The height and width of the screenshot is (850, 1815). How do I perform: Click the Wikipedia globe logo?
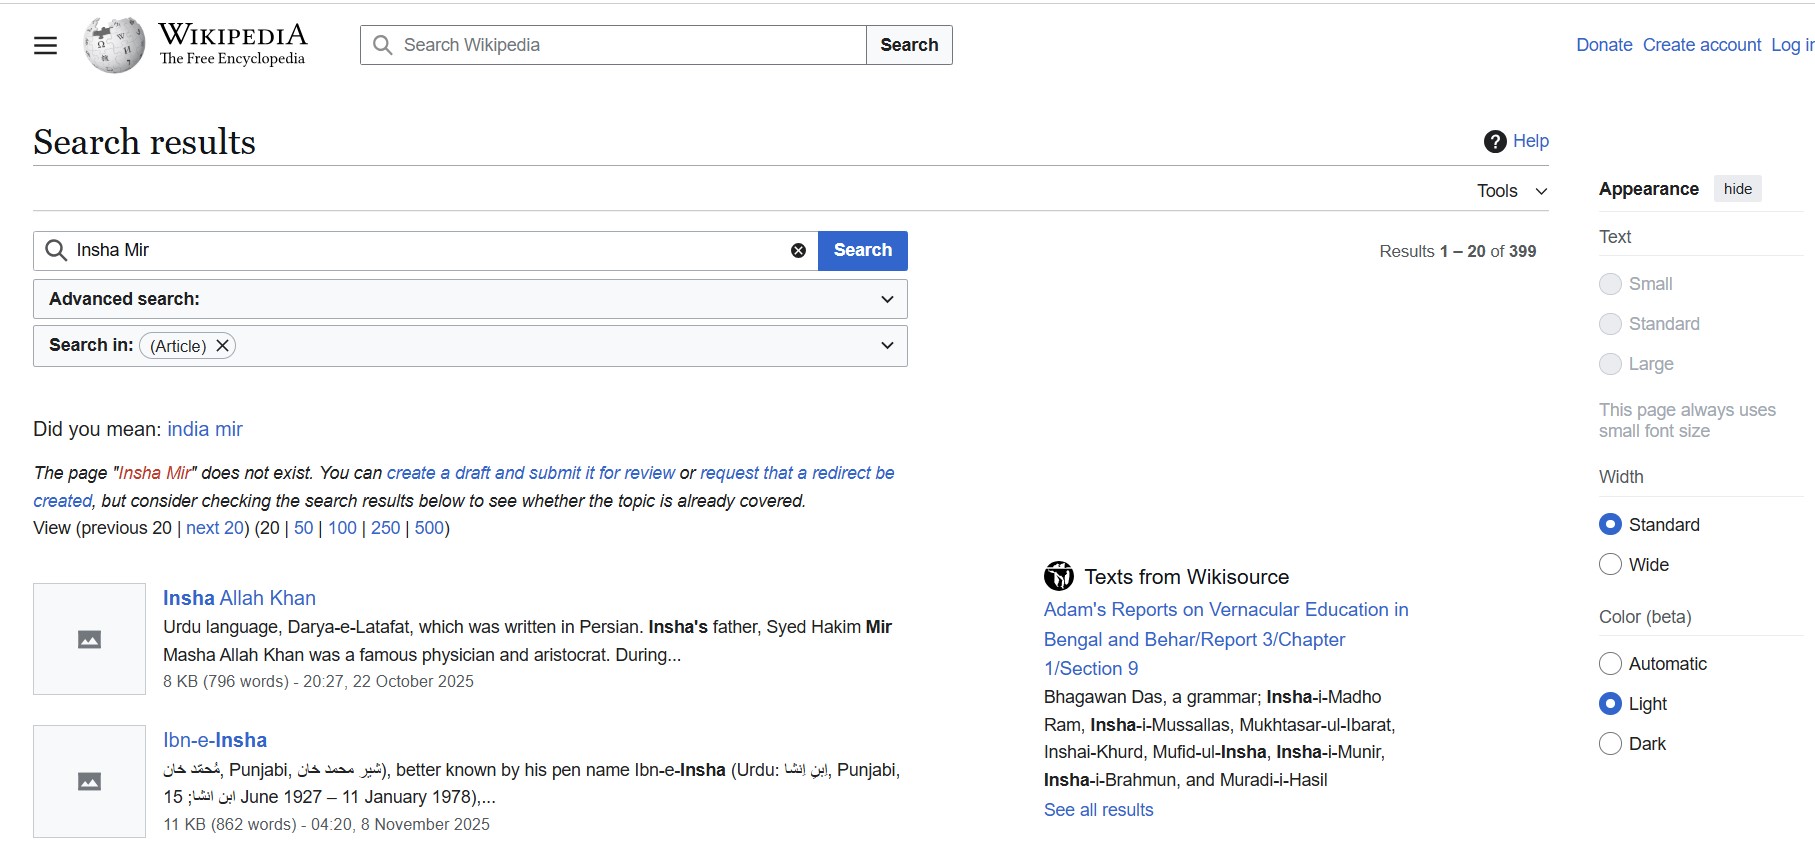114,45
